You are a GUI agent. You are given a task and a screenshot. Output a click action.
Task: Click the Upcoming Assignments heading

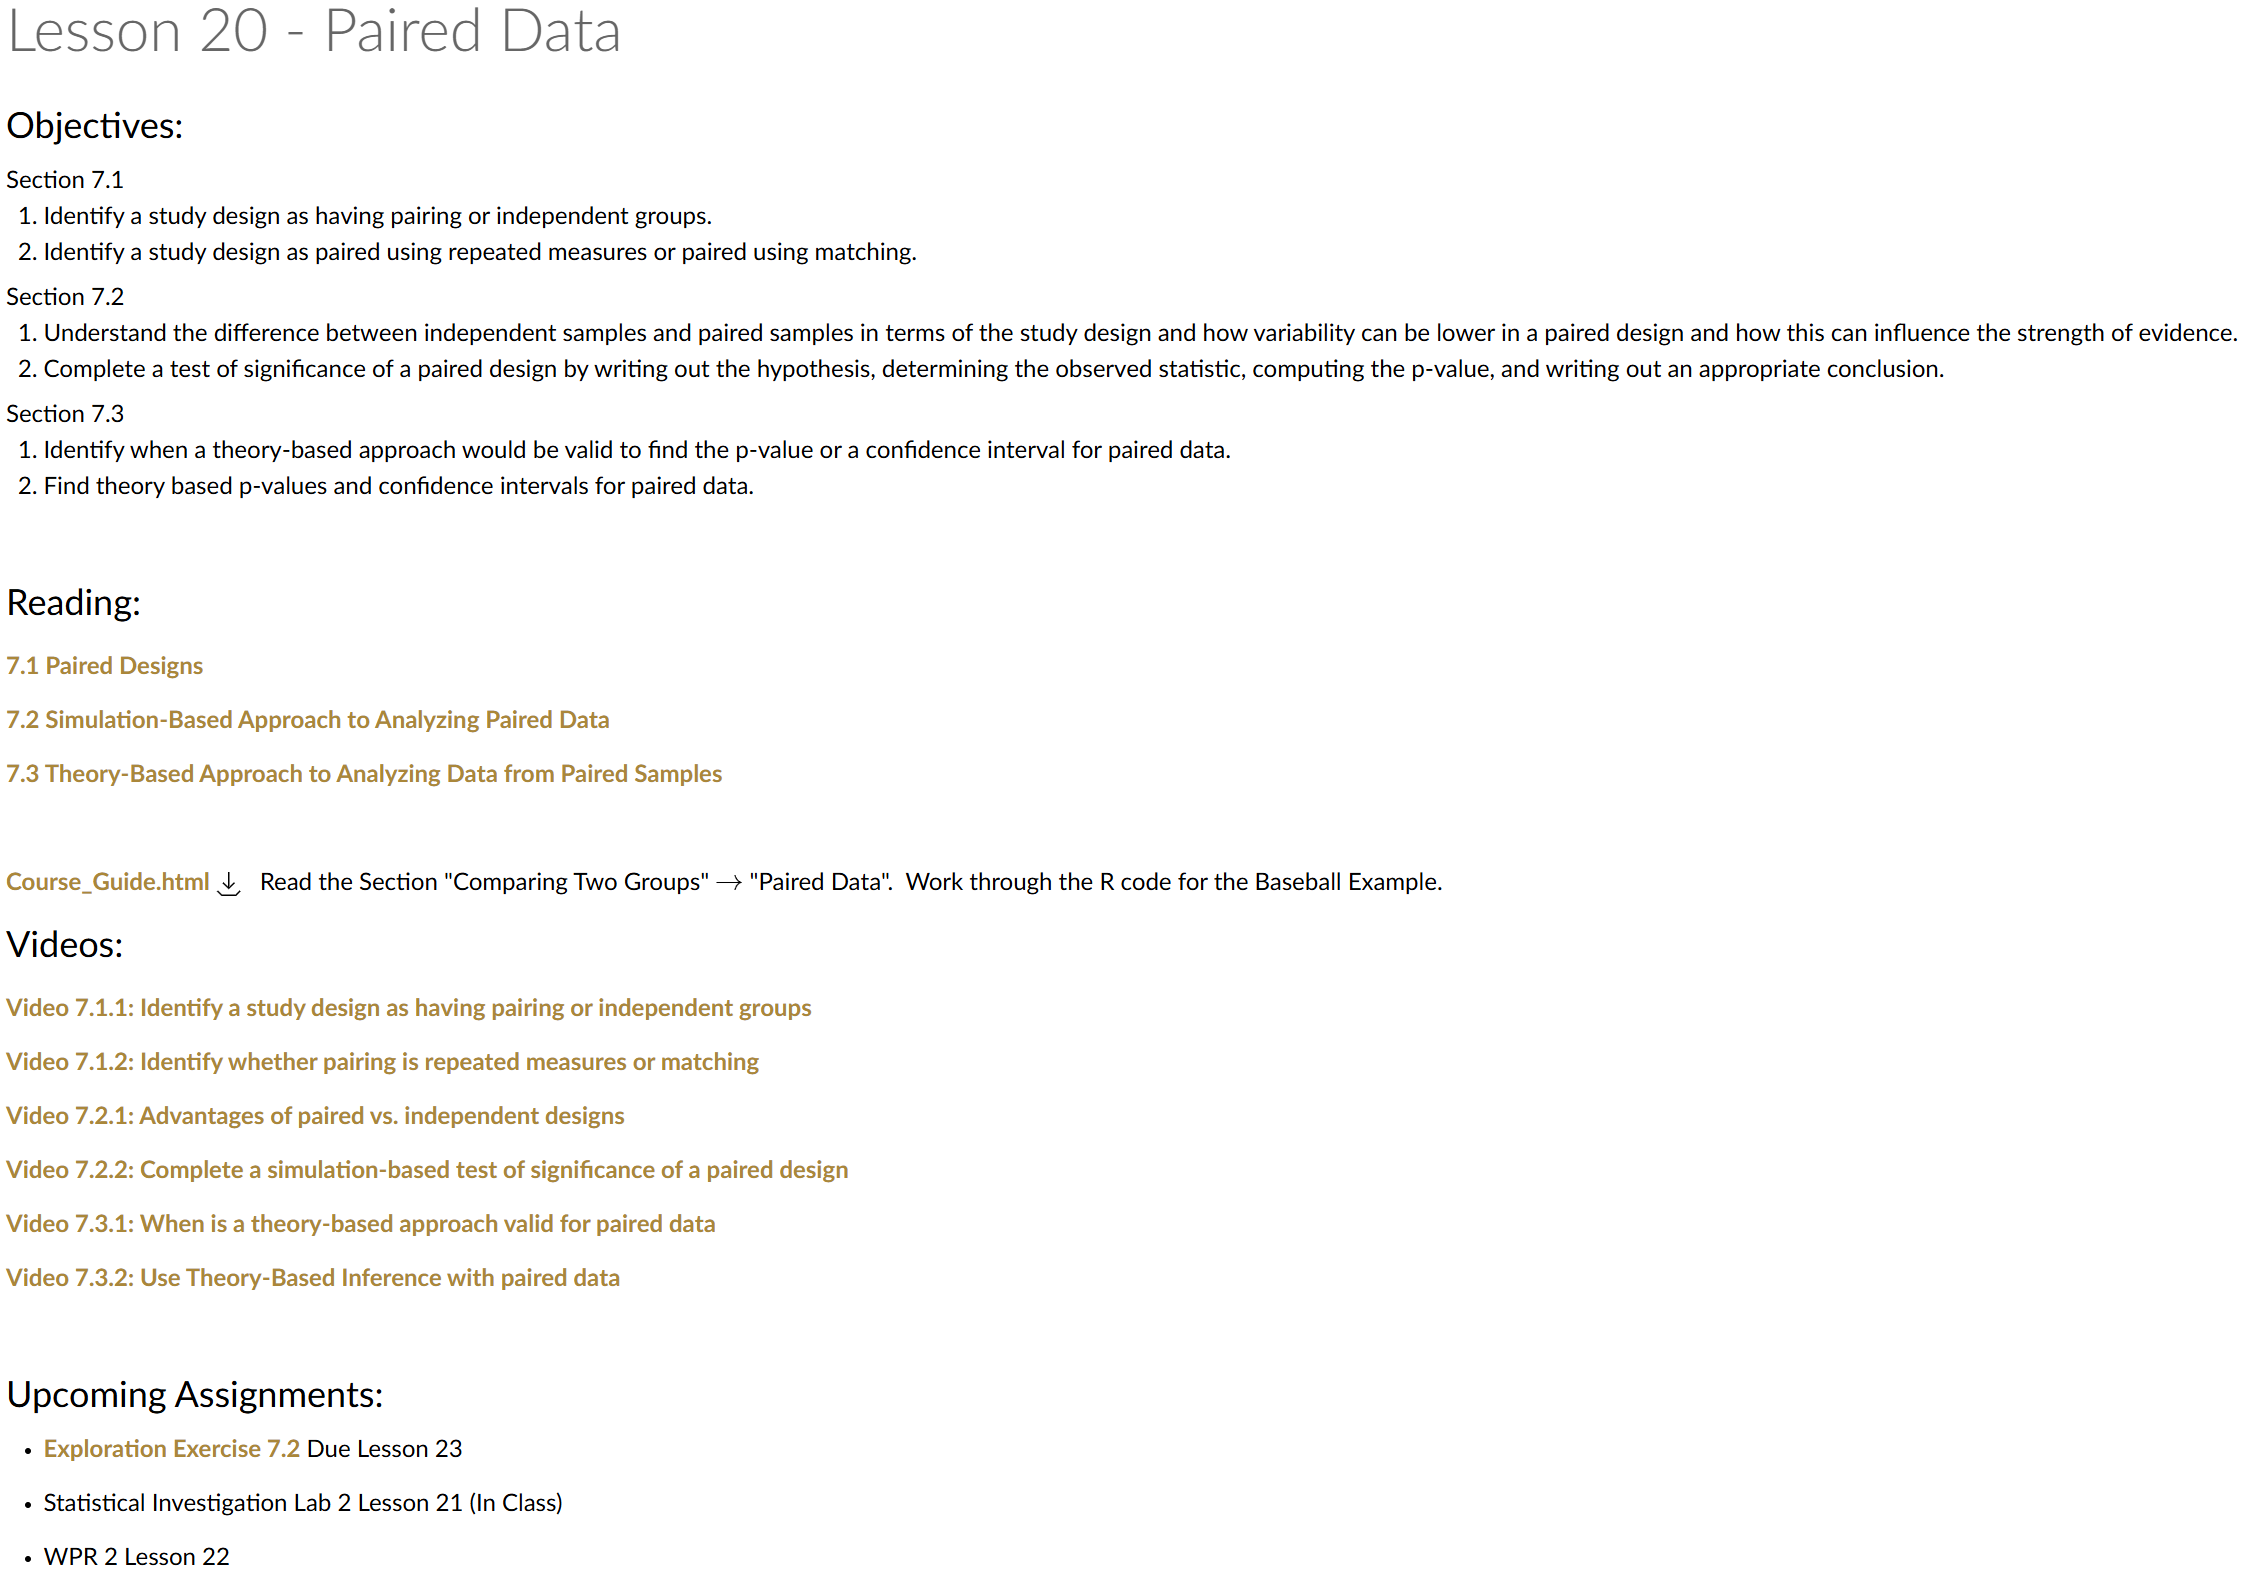195,1395
